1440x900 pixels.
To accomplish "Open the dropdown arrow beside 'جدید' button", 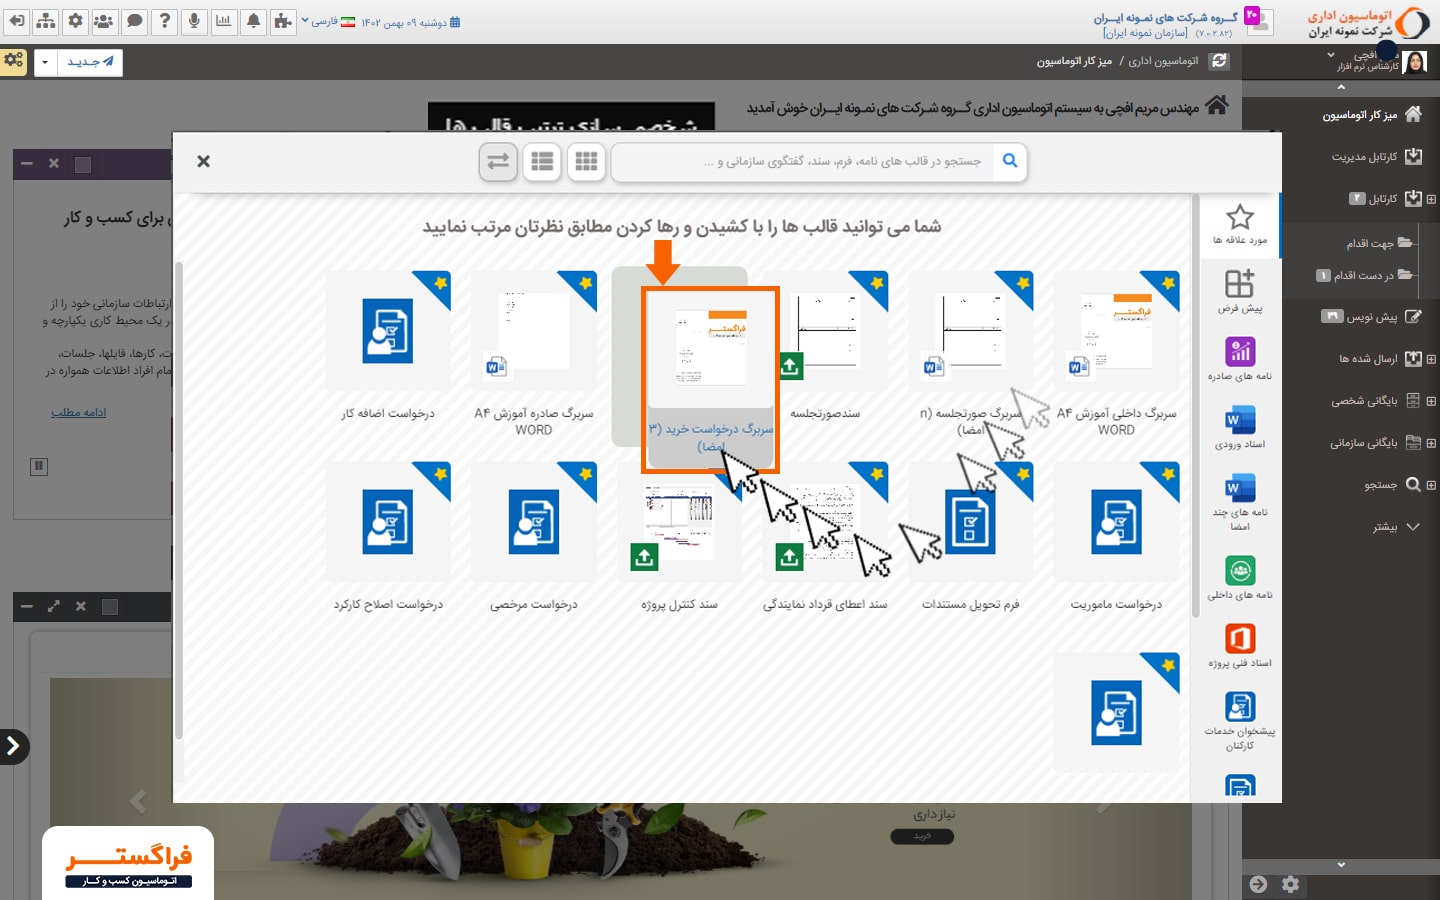I will pos(45,63).
